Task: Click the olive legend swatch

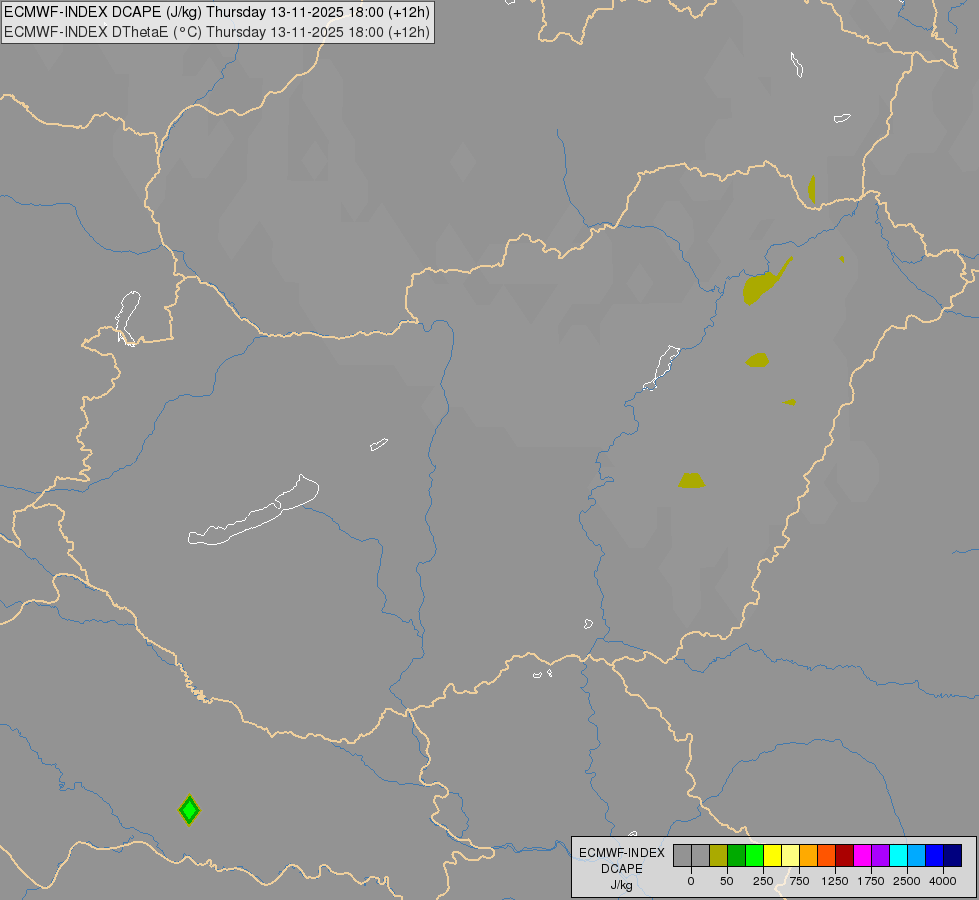Action: coord(719,855)
